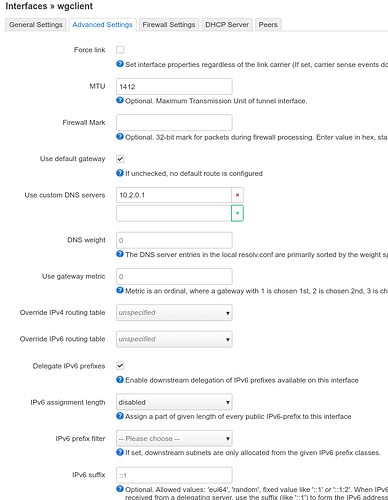Image resolution: width=388 pixels, height=500 pixels.
Task: Focus the Firewall Mark input field
Action: click(174, 123)
